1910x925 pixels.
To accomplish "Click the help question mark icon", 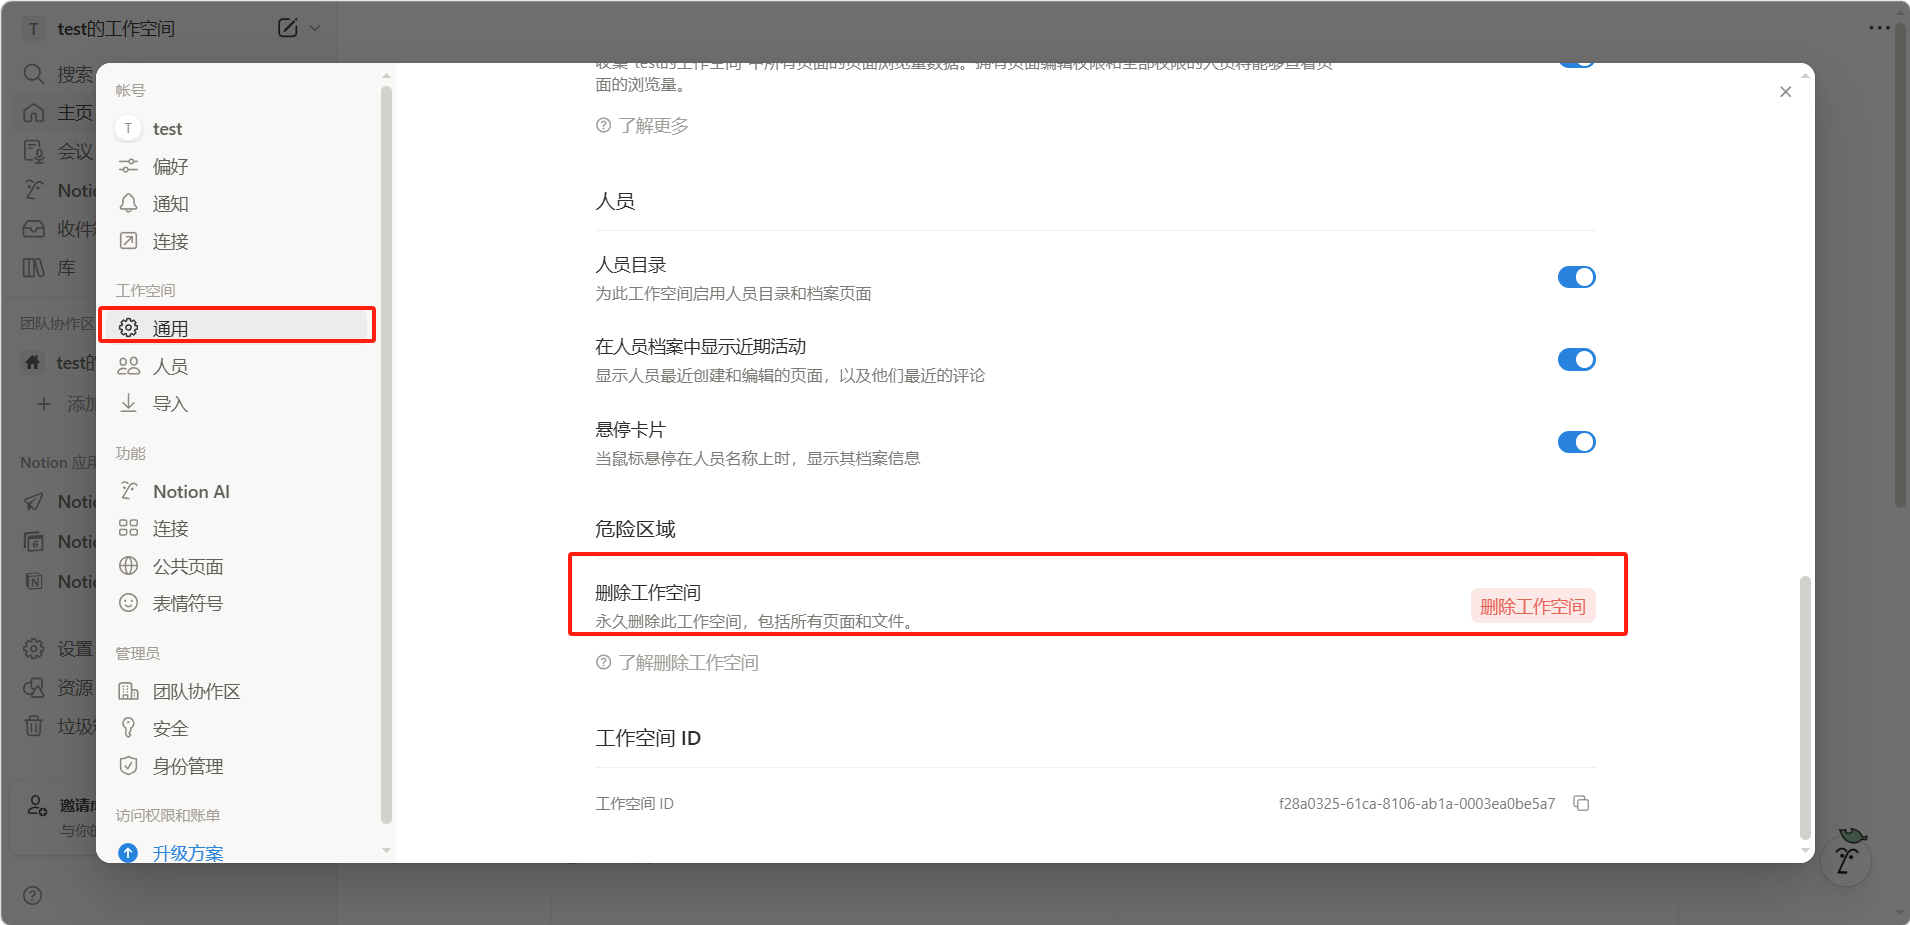I will [x=33, y=895].
